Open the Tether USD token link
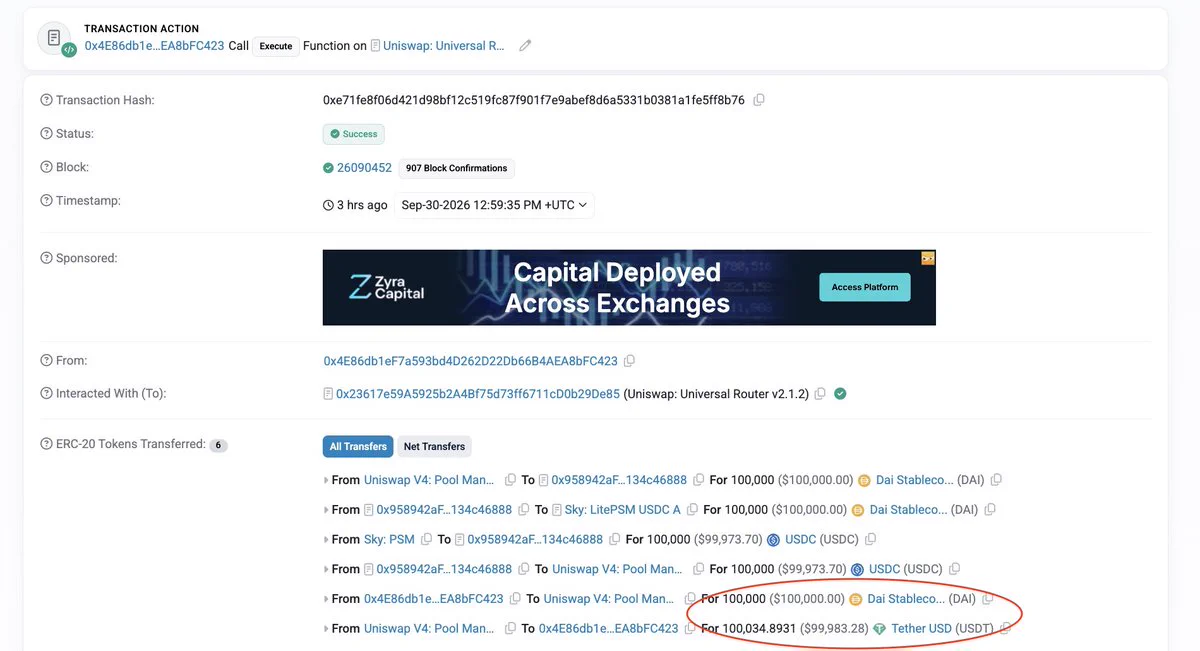Image resolution: width=1200 pixels, height=651 pixels. [x=922, y=629]
